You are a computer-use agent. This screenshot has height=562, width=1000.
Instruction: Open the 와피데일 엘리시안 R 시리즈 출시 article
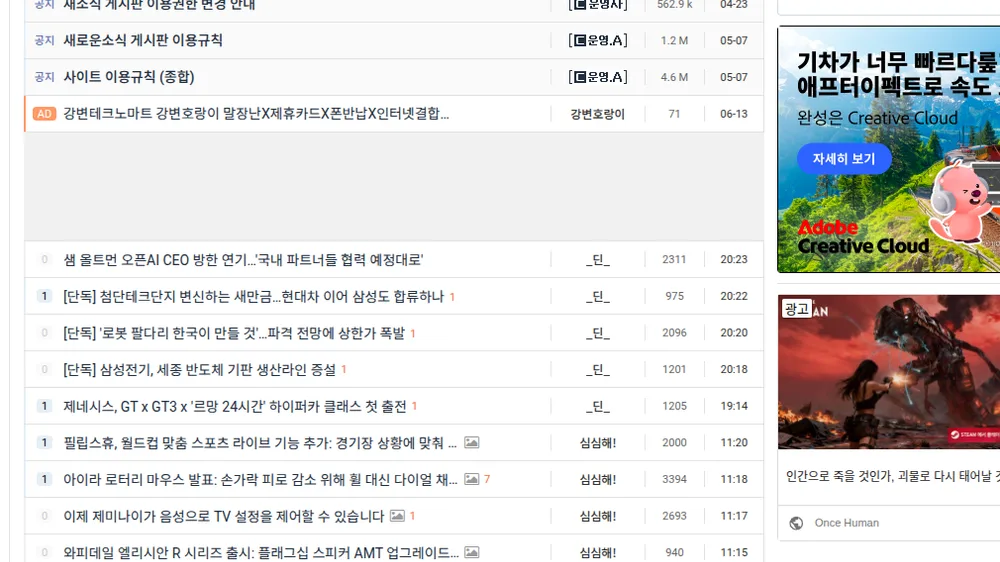coord(261,552)
